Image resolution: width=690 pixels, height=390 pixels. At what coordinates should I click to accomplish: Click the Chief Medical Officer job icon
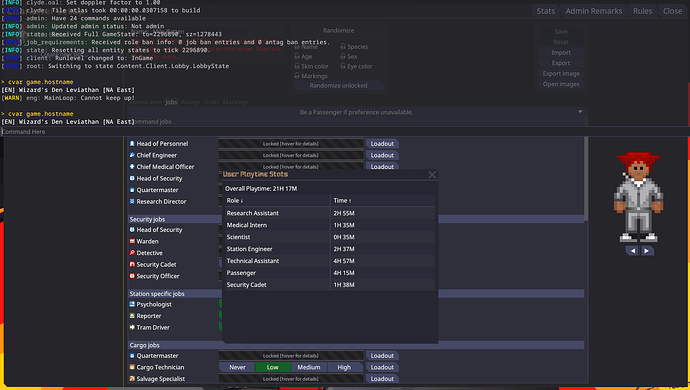click(132, 166)
